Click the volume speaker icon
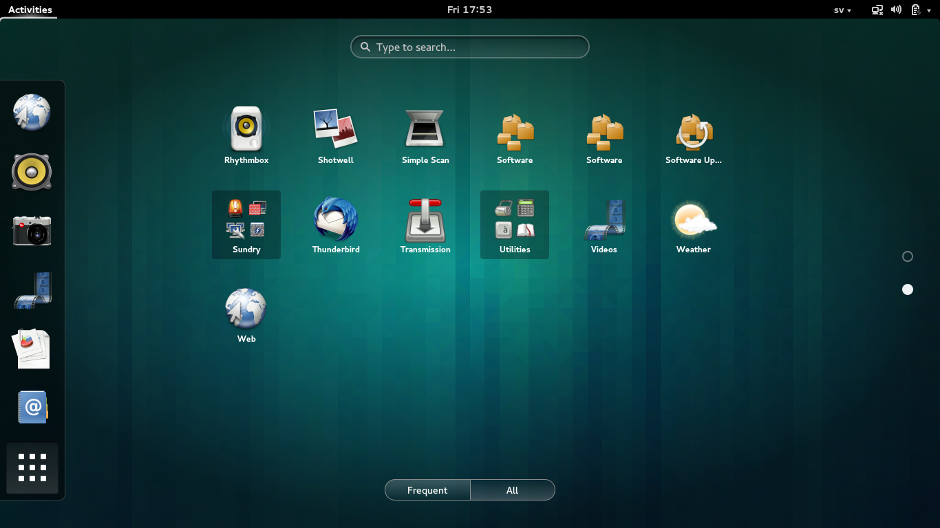Screen dimensions: 940x528 tap(896, 10)
